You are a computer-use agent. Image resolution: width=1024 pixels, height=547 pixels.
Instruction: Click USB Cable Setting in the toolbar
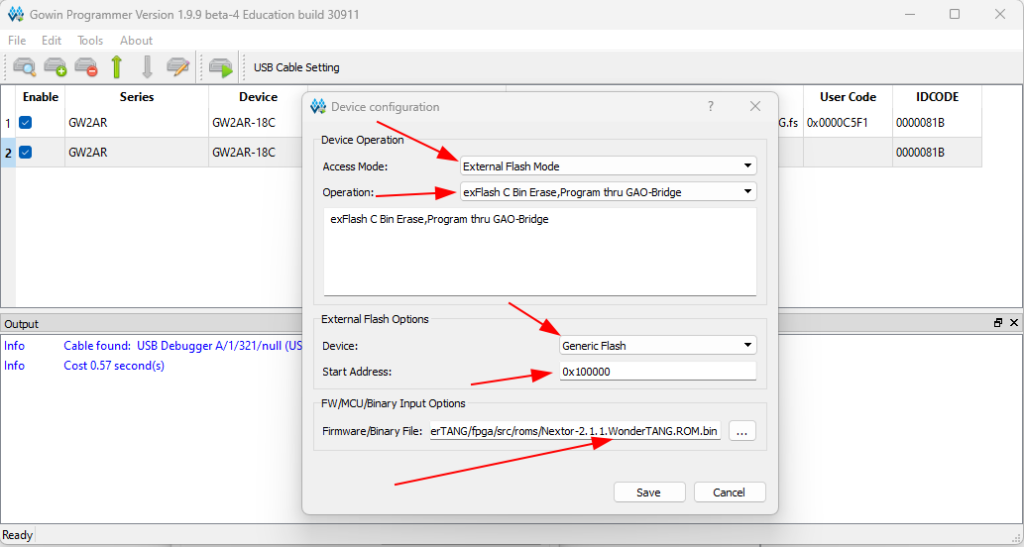296,67
